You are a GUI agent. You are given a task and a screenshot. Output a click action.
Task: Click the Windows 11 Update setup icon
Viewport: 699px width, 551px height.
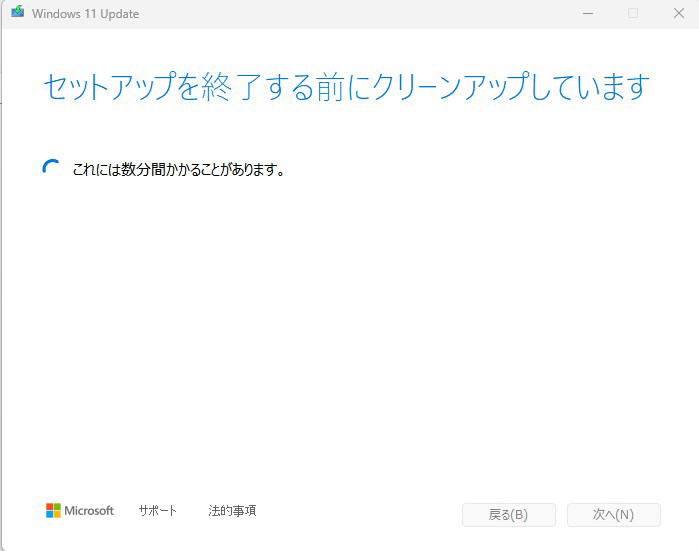point(18,12)
